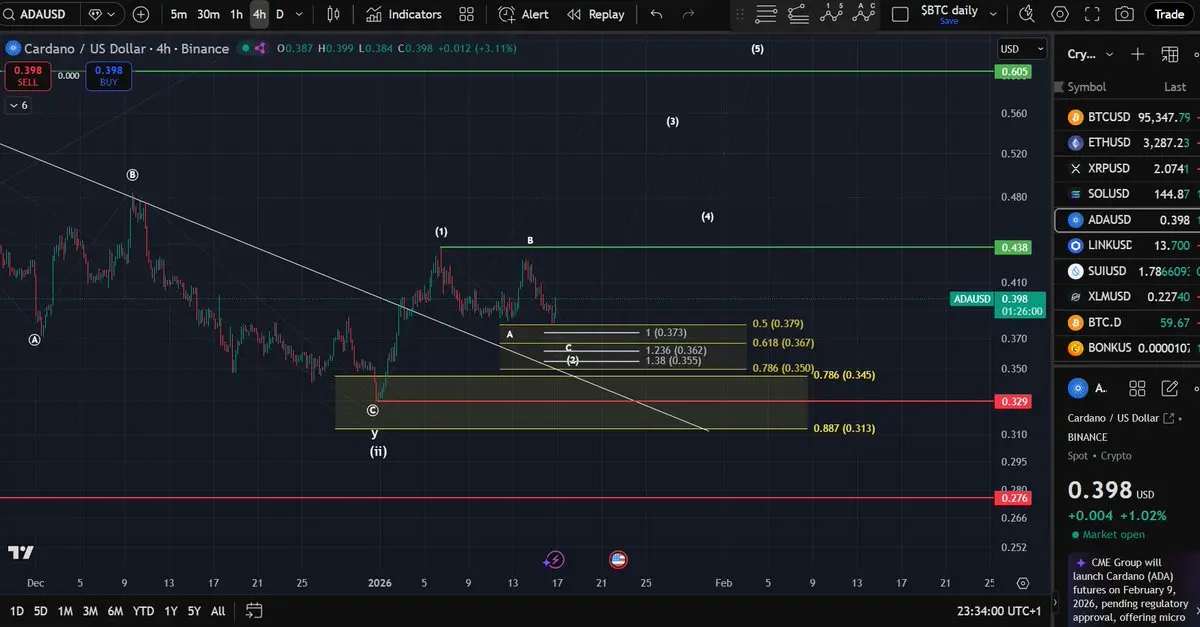Screen dimensions: 1200x627
Task: Select XRPUSD watchlist row
Action: [x=1127, y=168]
